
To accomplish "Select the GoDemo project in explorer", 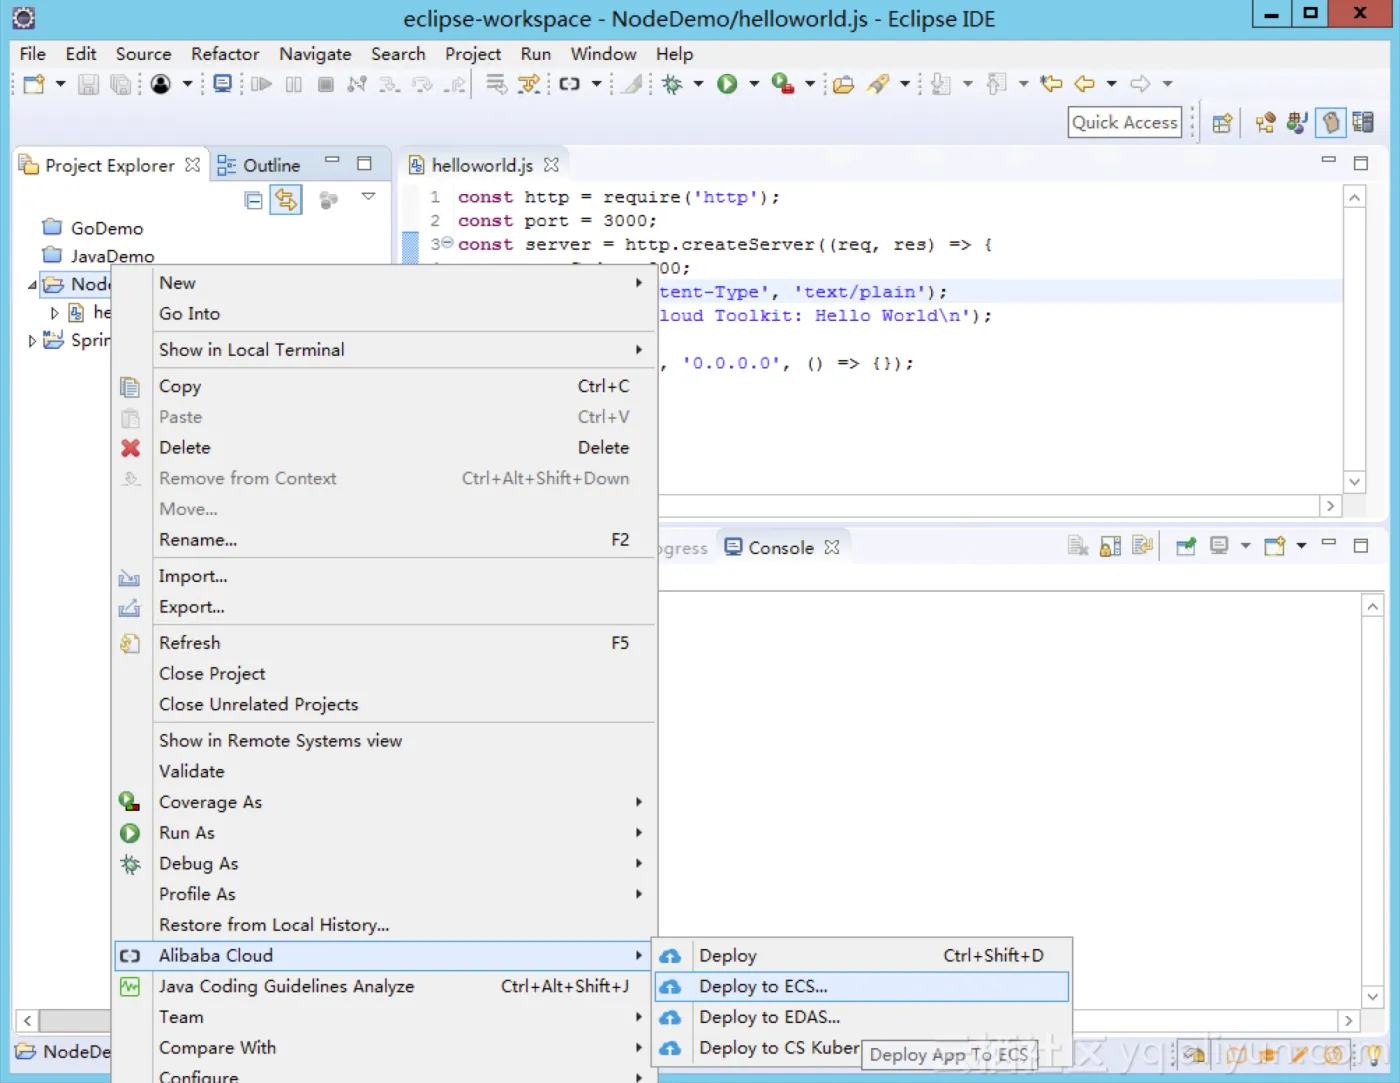I will tap(93, 228).
